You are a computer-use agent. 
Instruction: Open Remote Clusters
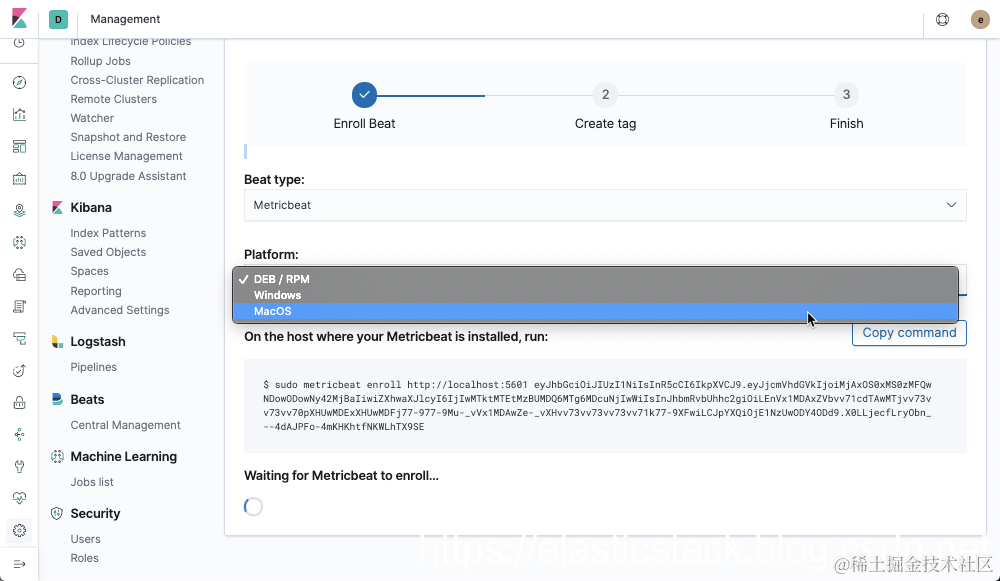114,99
